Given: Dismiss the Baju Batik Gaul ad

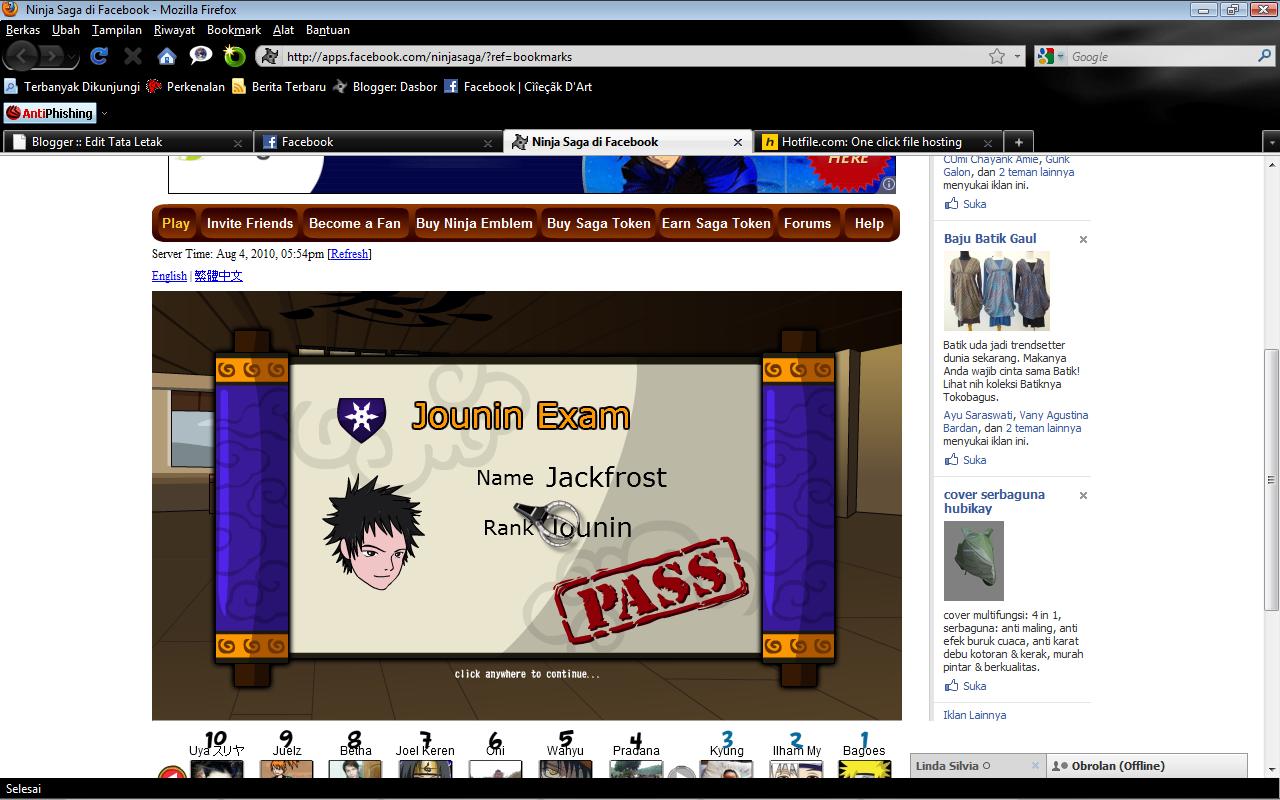Looking at the screenshot, I should (x=1083, y=240).
